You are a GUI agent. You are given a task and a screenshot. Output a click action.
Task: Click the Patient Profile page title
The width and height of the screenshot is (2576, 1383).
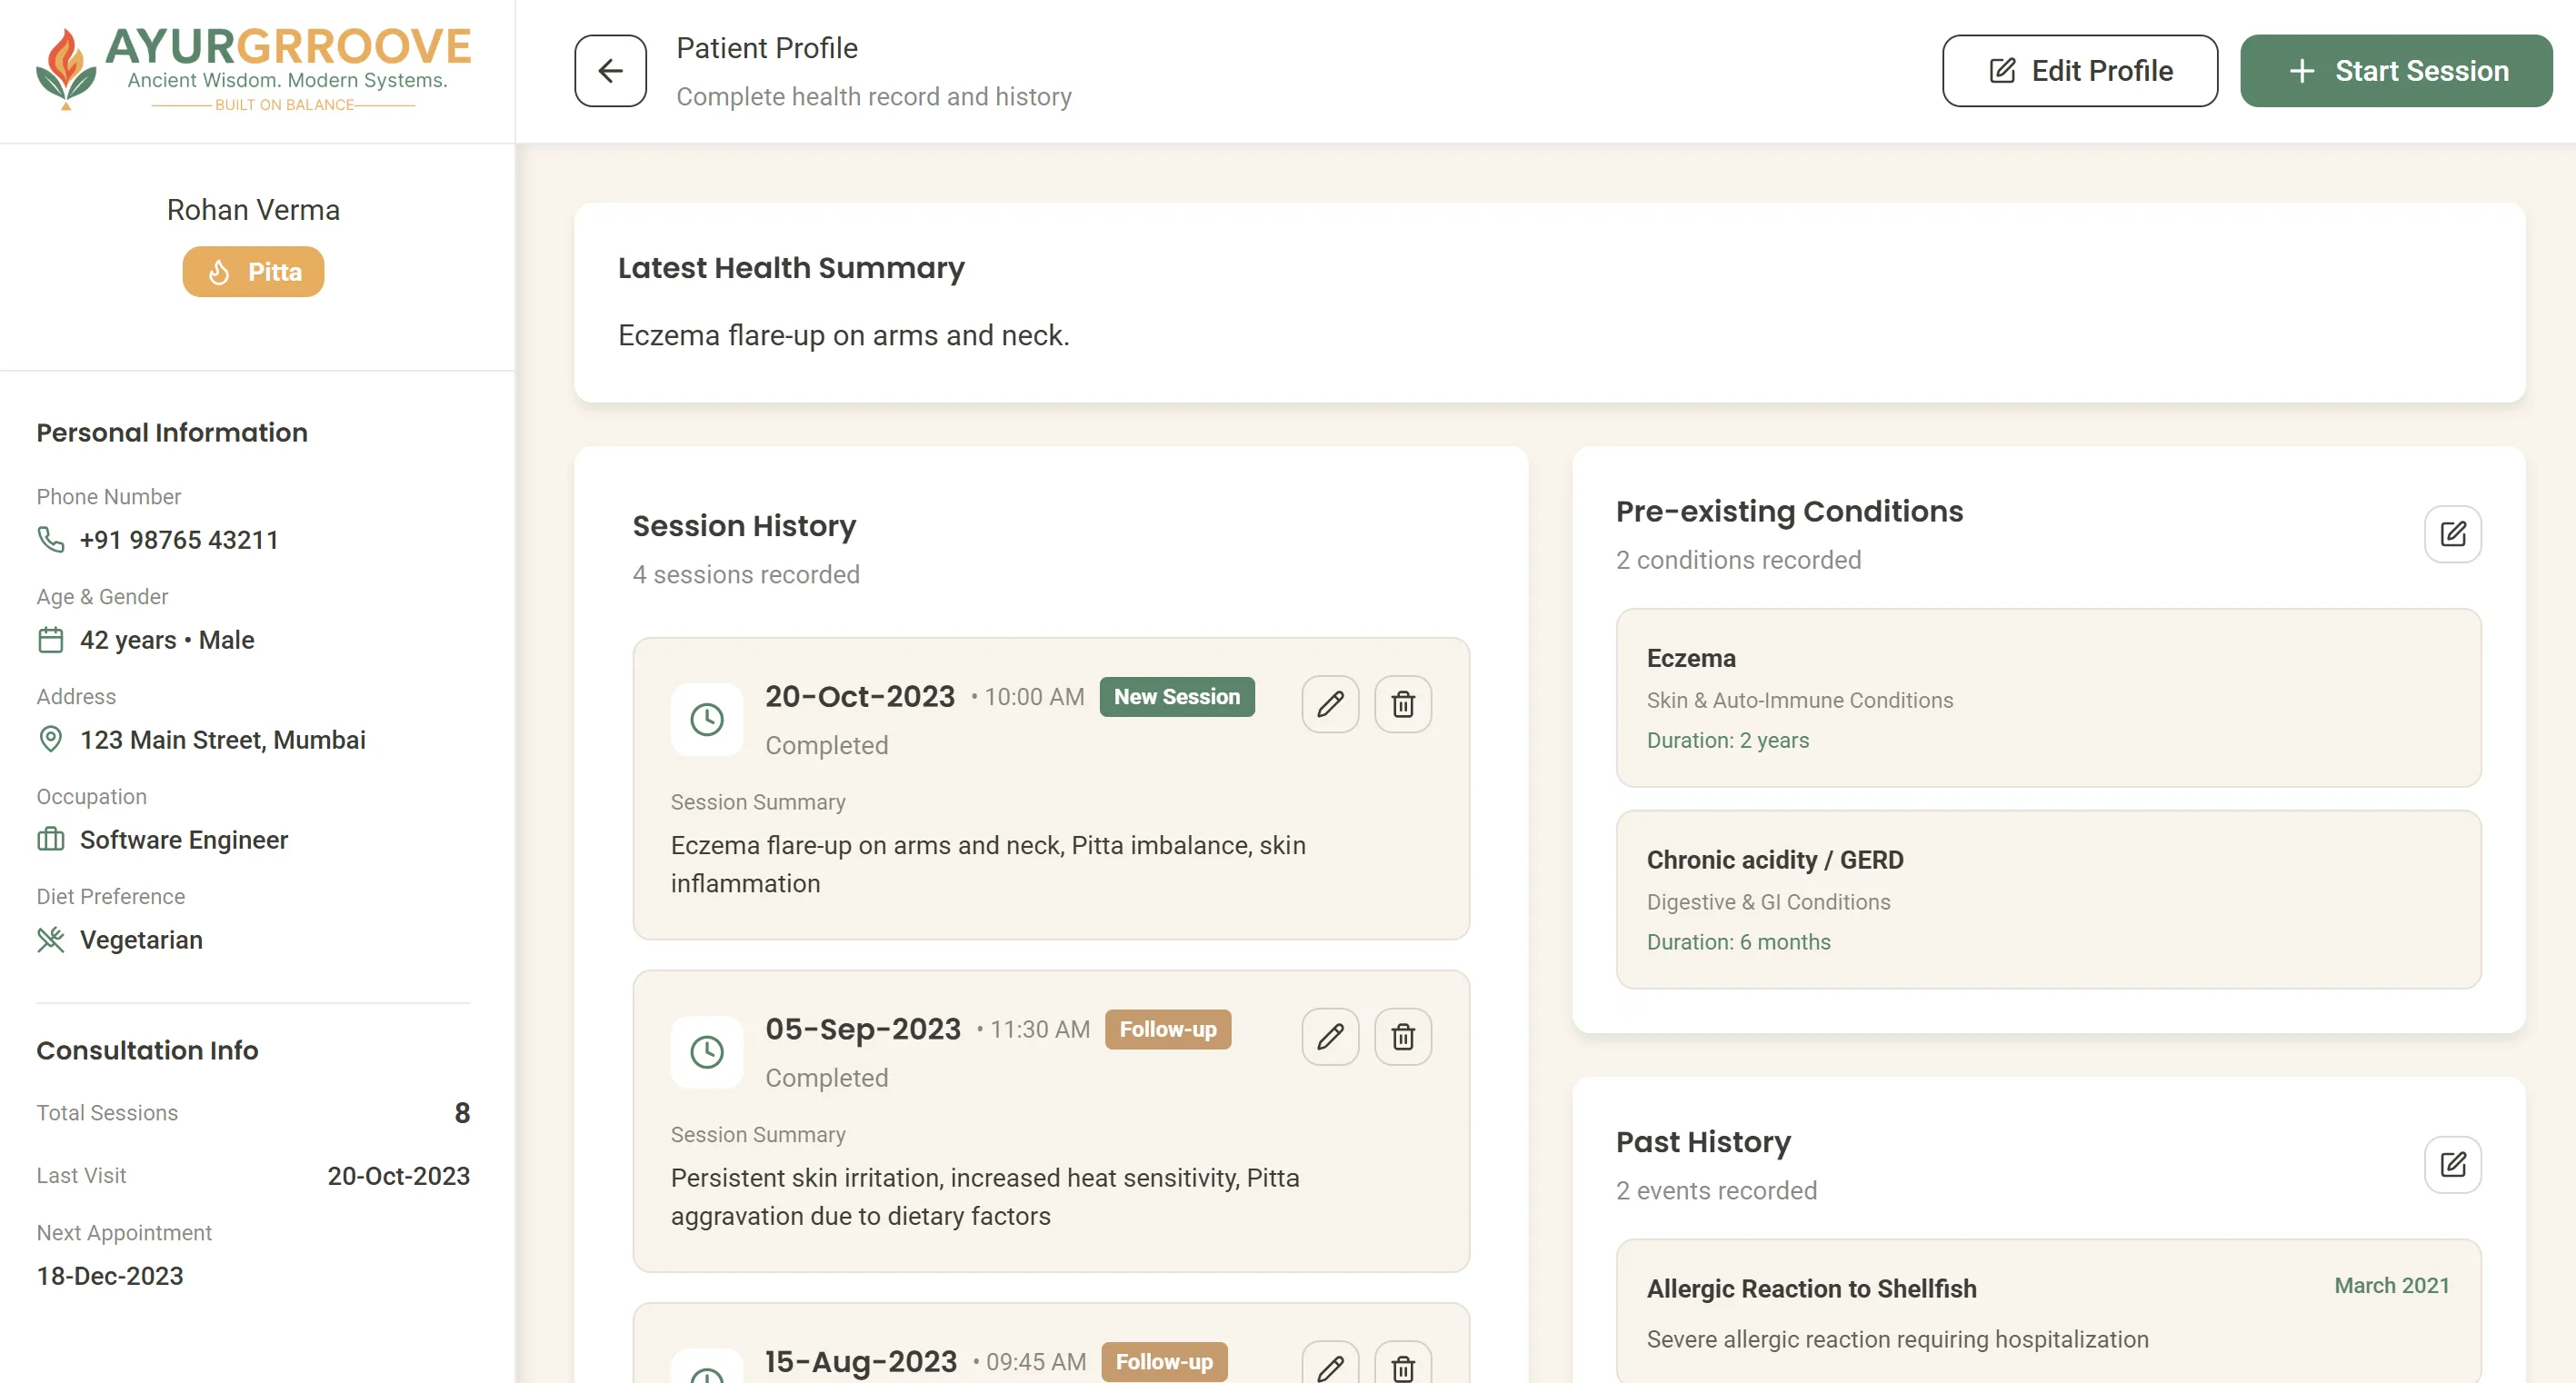click(766, 48)
